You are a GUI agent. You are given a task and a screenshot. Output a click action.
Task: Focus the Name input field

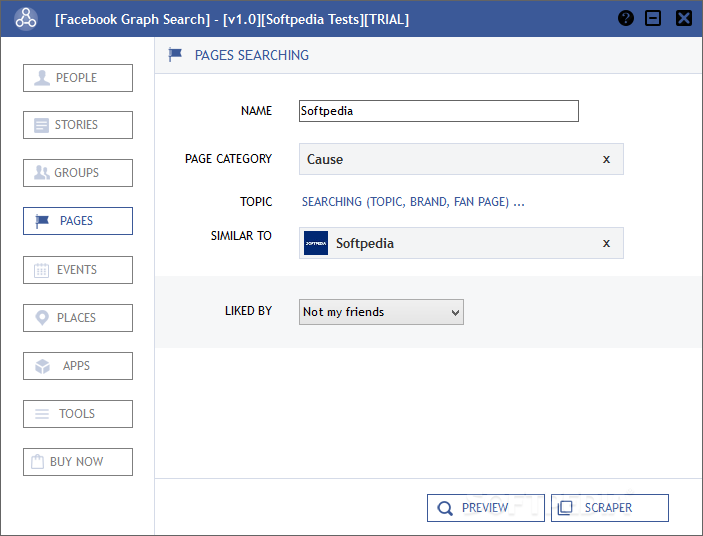pos(439,111)
